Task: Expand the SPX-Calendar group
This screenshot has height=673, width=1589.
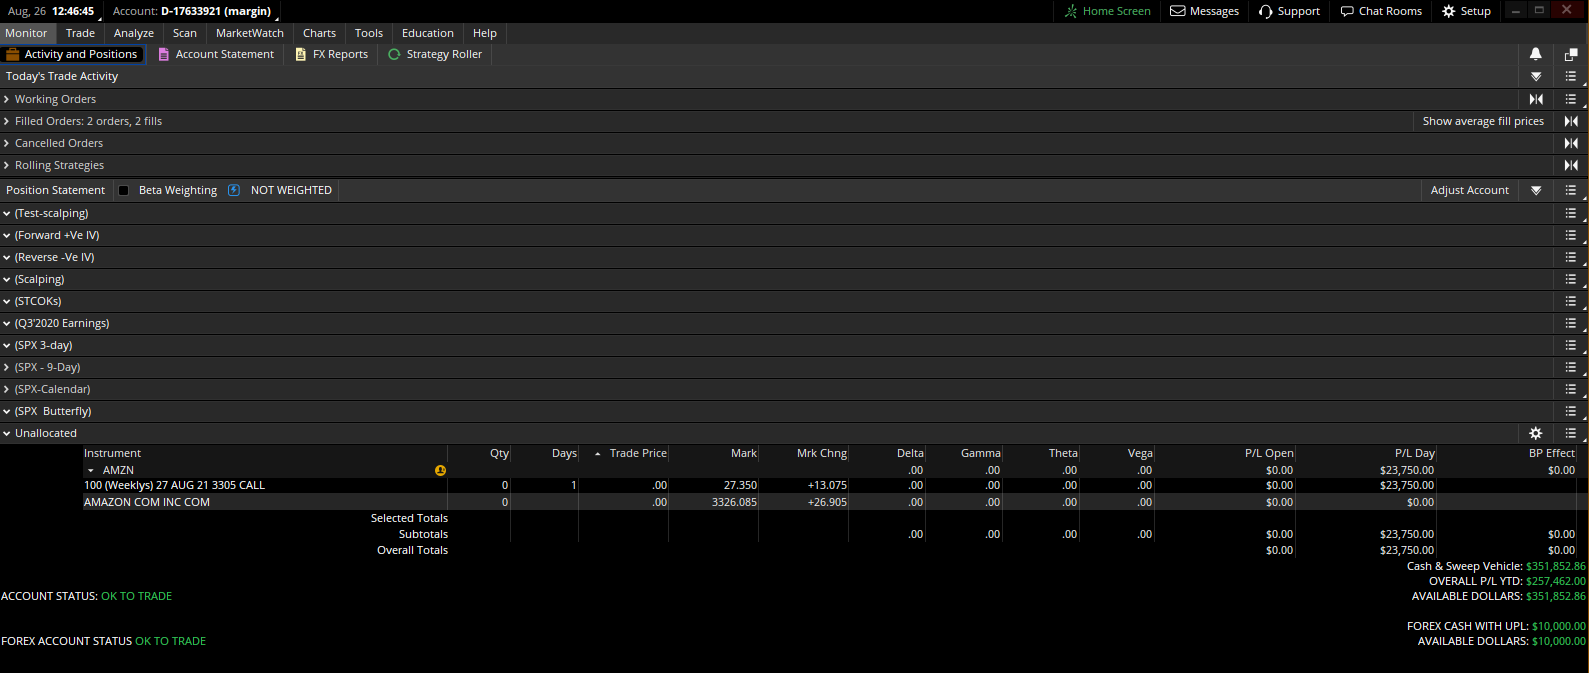Action: (x=7, y=389)
